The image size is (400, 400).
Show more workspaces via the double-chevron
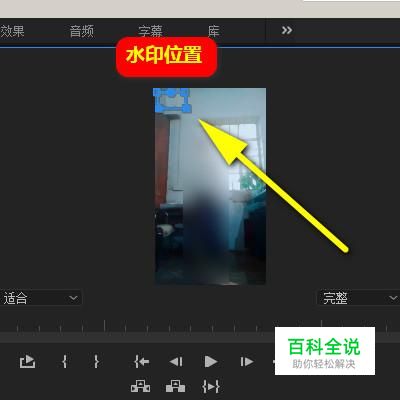point(287,30)
